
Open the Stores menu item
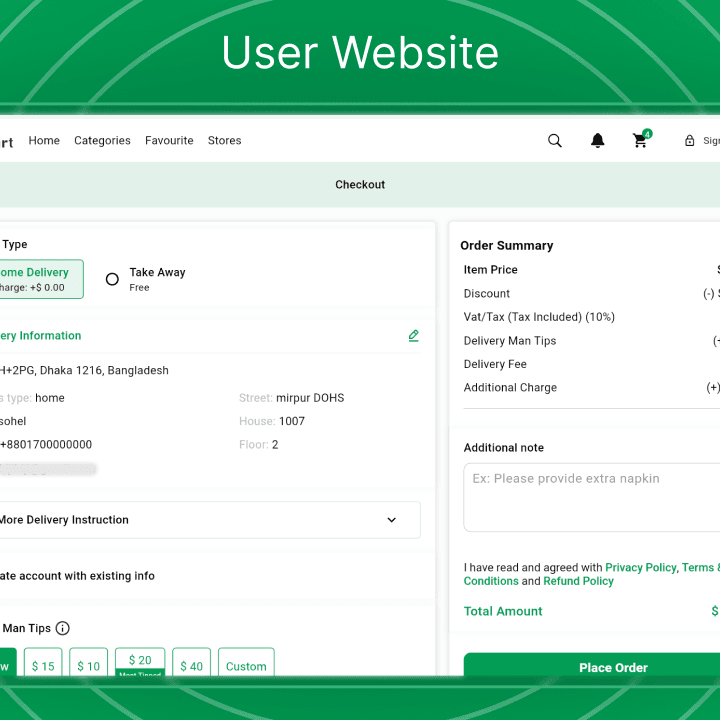pos(224,141)
